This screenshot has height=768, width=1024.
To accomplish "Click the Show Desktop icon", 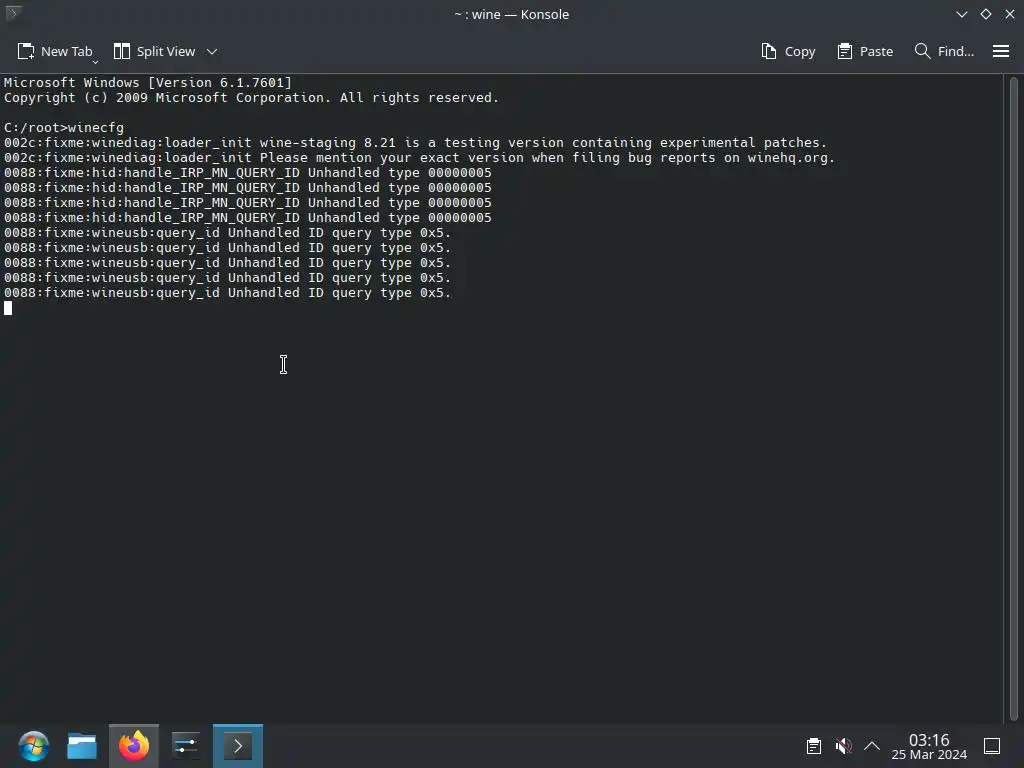I will coord(992,746).
